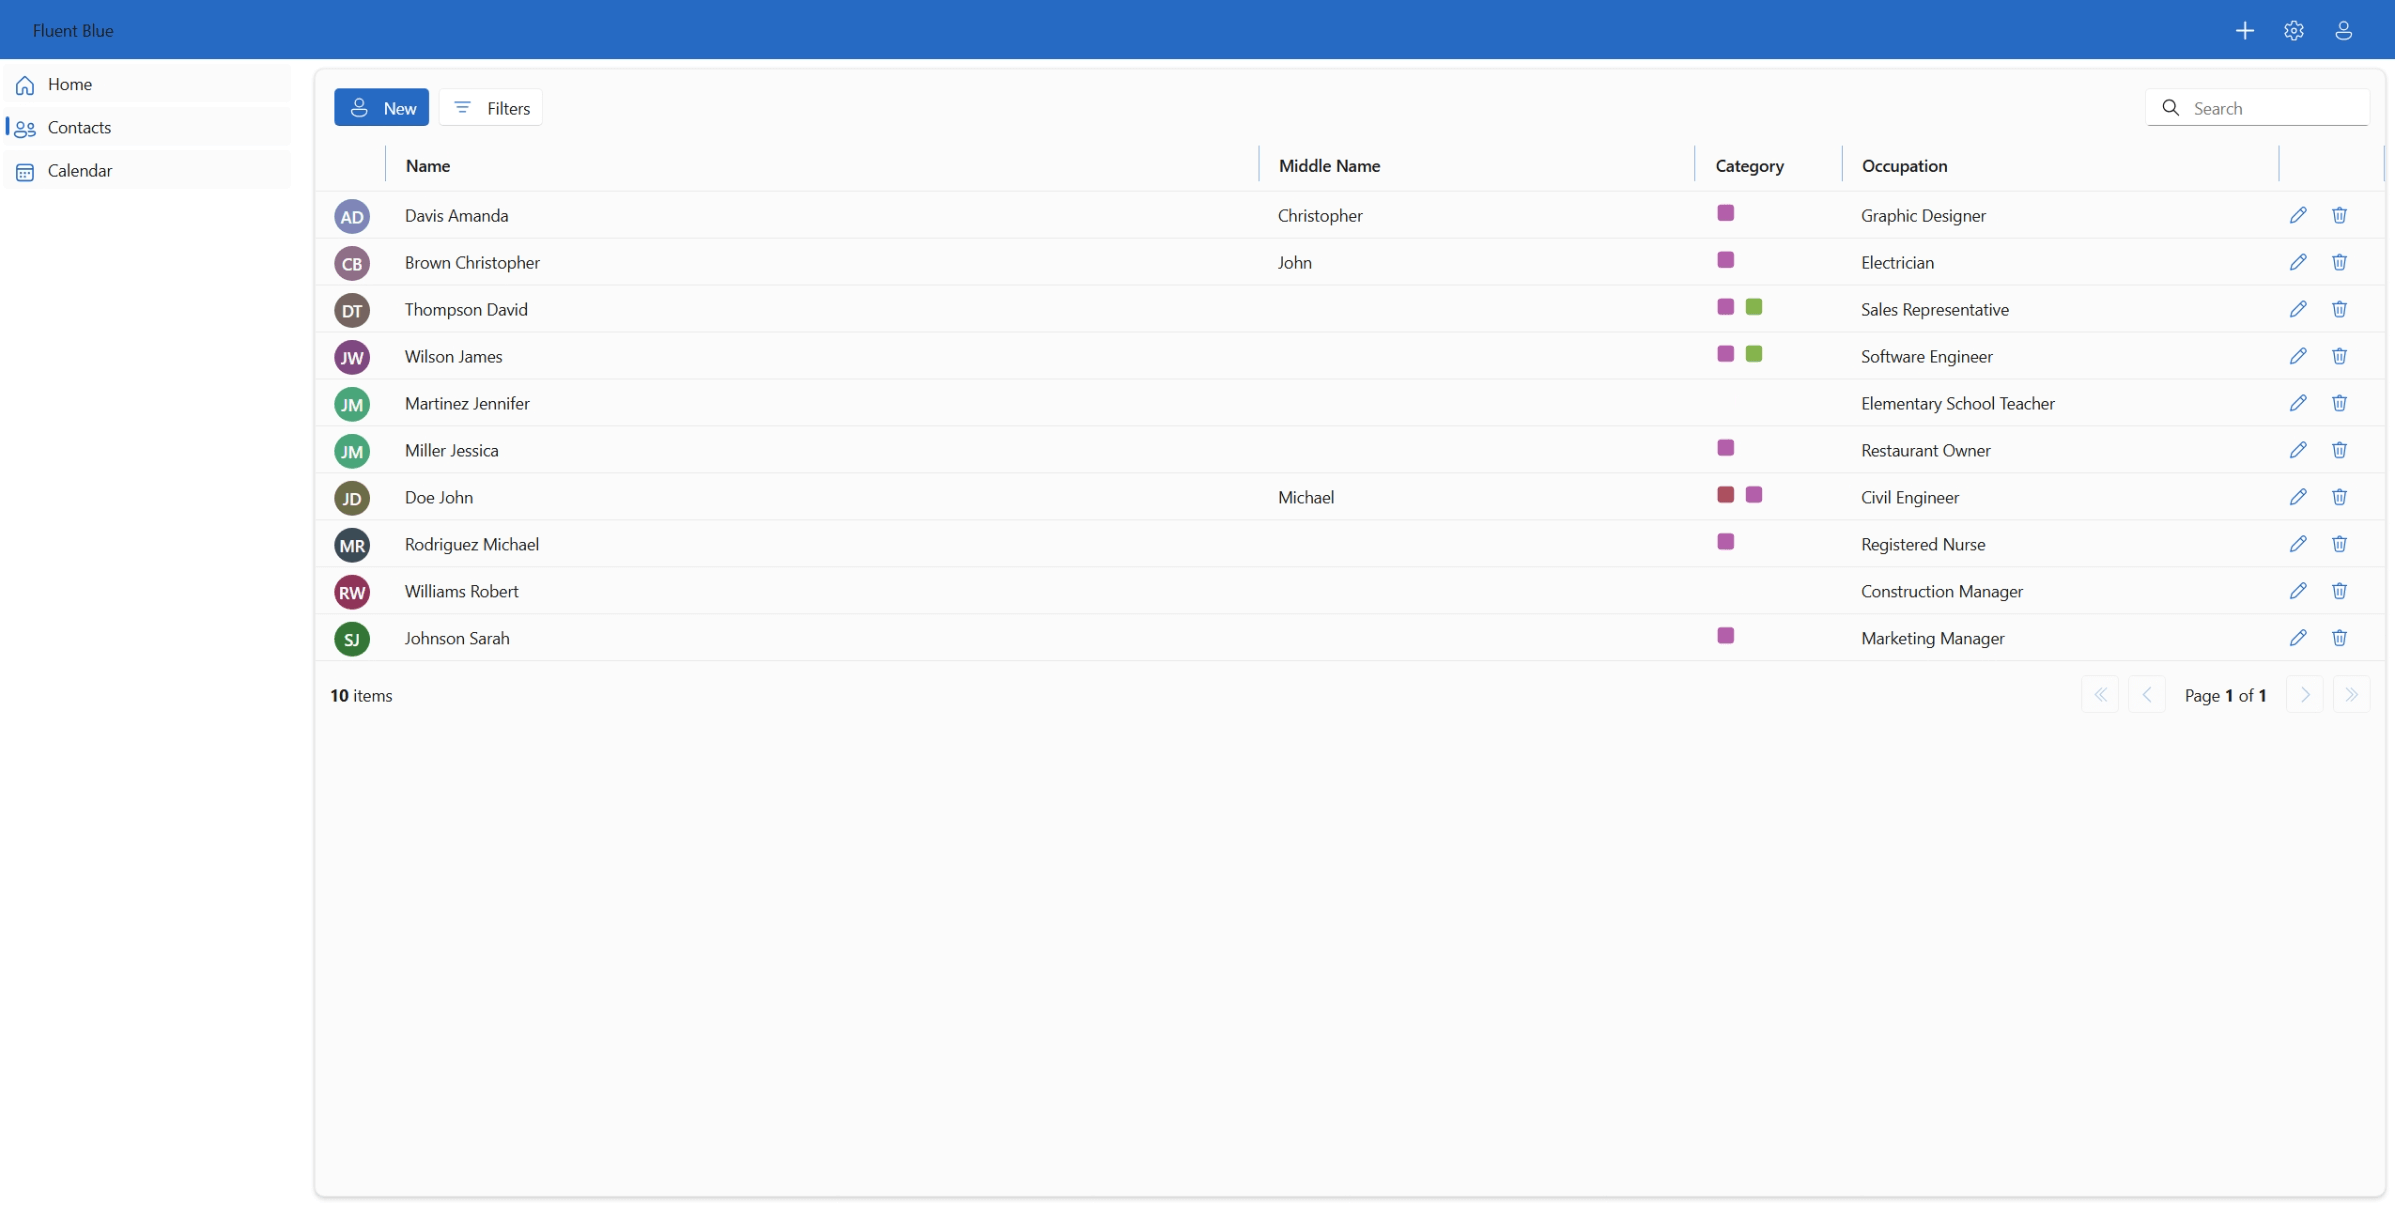Go to the next page of contacts
2395x1205 pixels.
pyautogui.click(x=2304, y=694)
